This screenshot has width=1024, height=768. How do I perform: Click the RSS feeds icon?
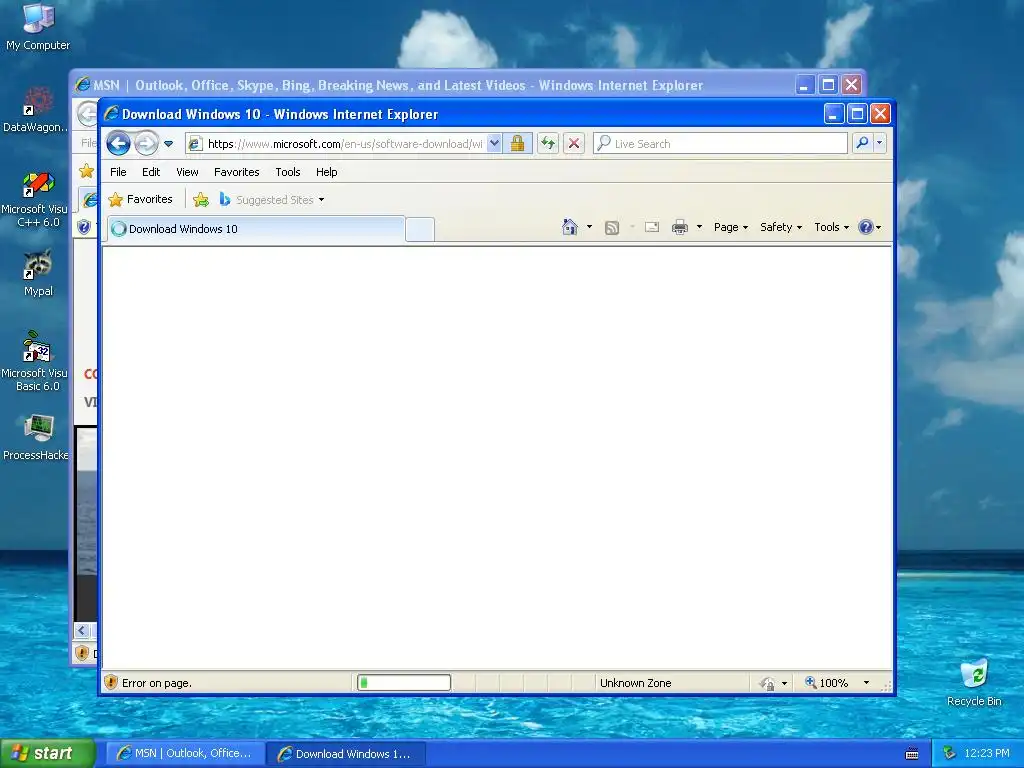(x=612, y=227)
